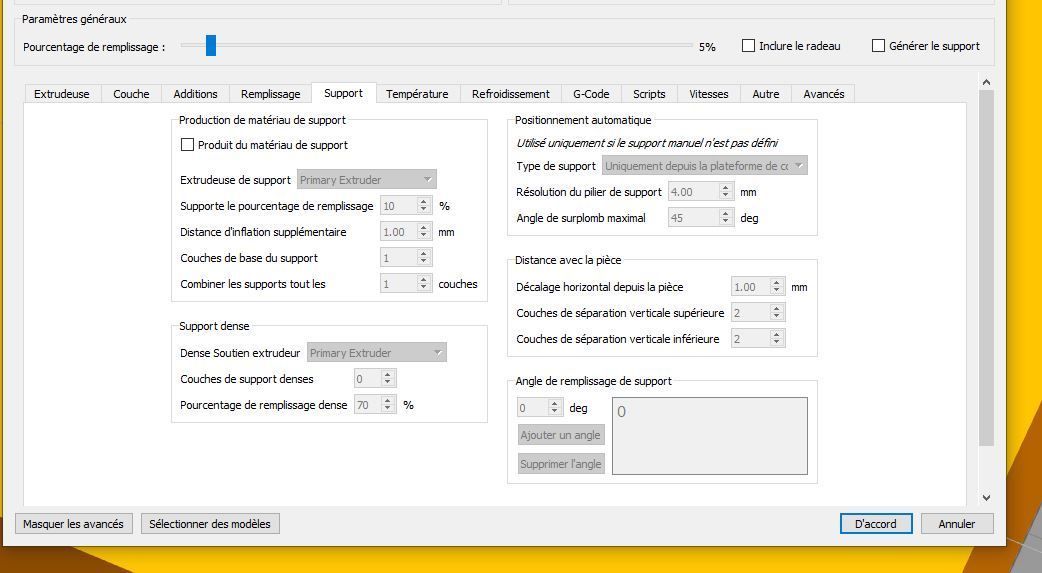
Task: Open the Scripts tab
Action: pyautogui.click(x=649, y=94)
